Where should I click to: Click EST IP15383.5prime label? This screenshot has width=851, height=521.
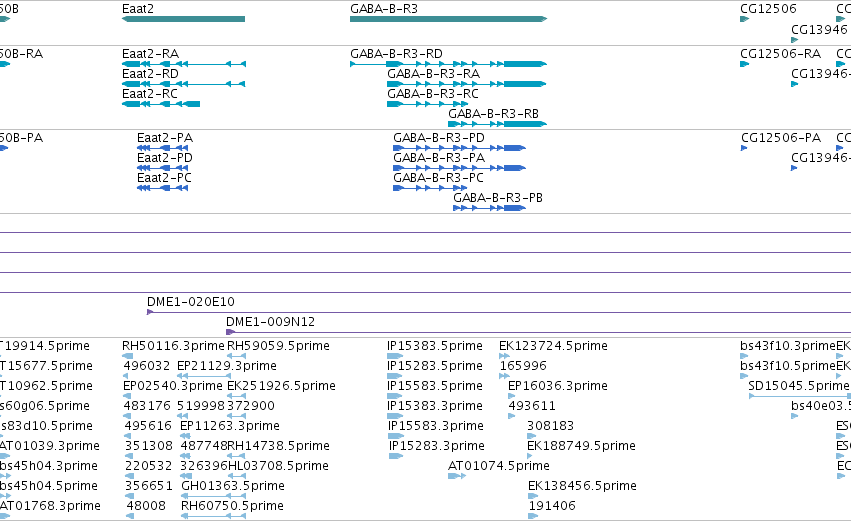pos(435,346)
